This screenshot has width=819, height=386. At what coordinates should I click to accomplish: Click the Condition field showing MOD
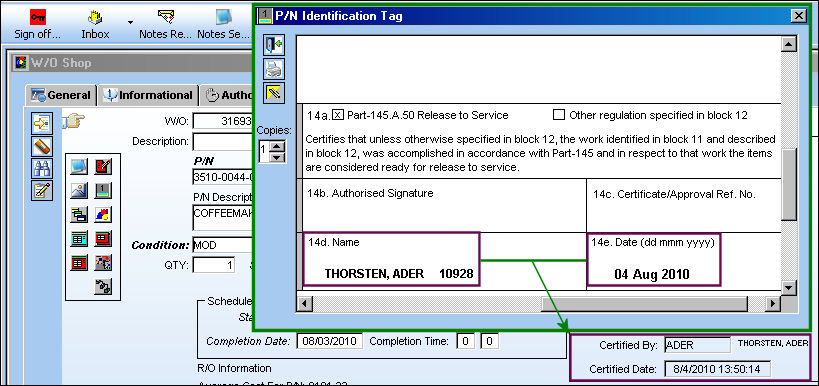click(223, 244)
